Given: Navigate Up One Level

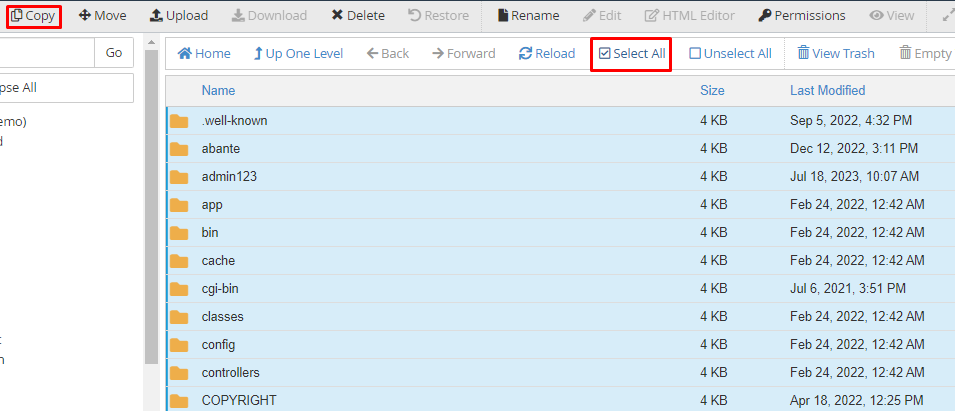Looking at the screenshot, I should click(298, 53).
